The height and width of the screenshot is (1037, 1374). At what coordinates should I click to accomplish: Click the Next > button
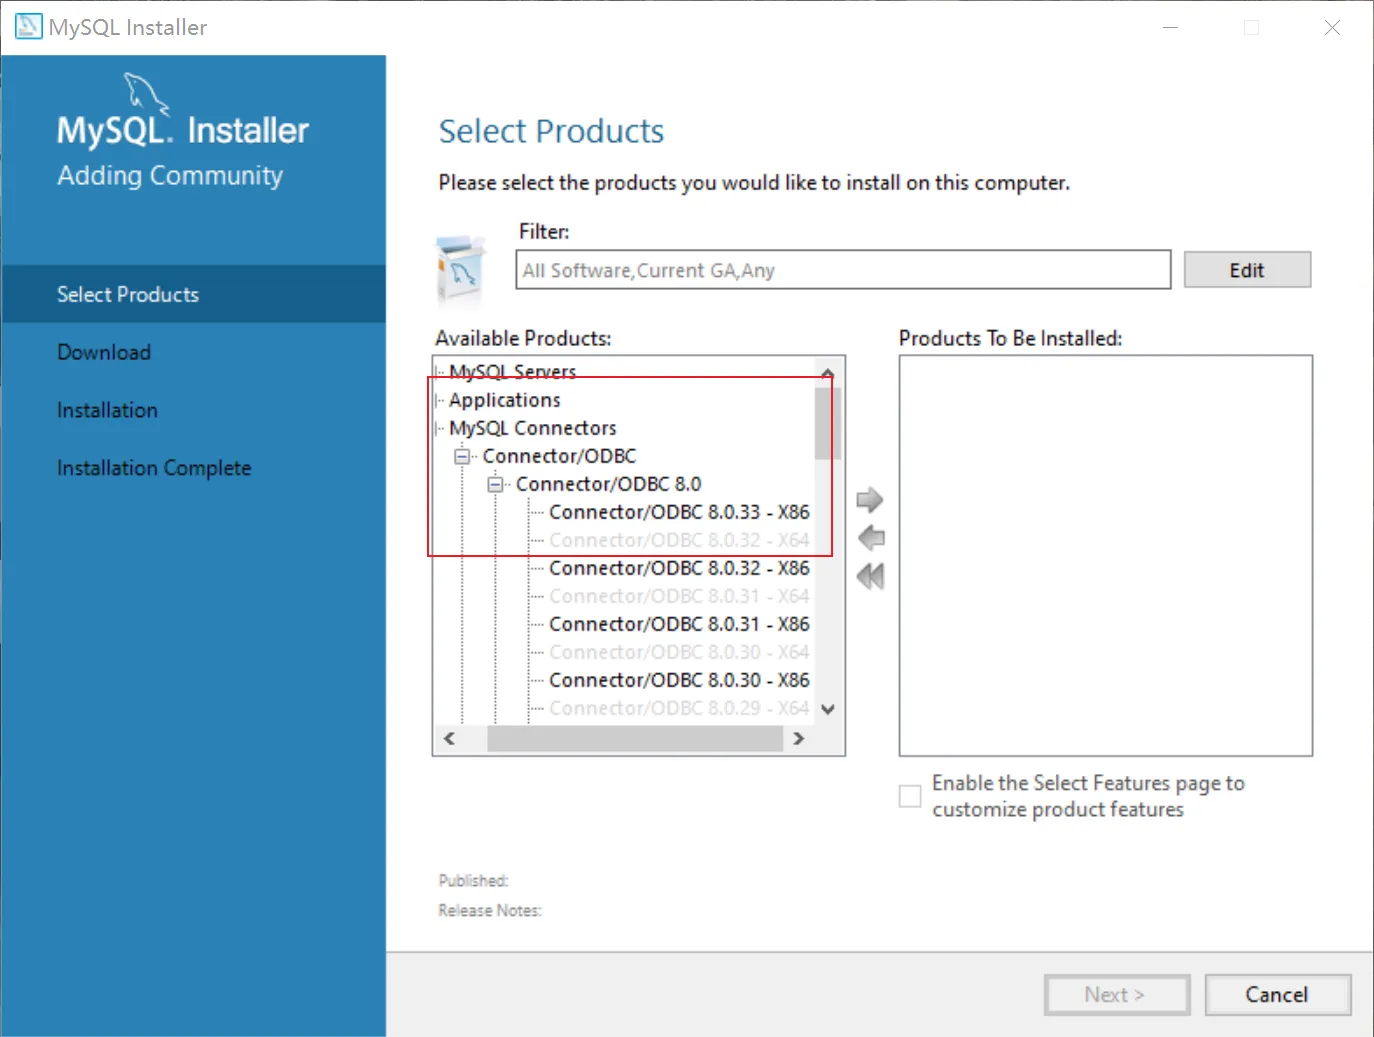coord(1117,995)
